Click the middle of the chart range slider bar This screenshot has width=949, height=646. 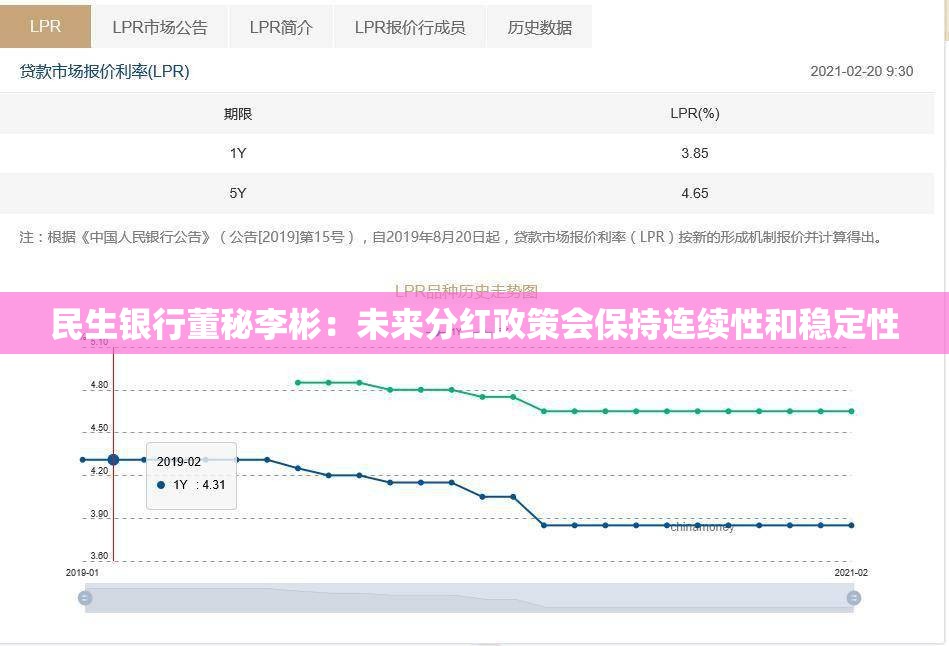tap(469, 598)
